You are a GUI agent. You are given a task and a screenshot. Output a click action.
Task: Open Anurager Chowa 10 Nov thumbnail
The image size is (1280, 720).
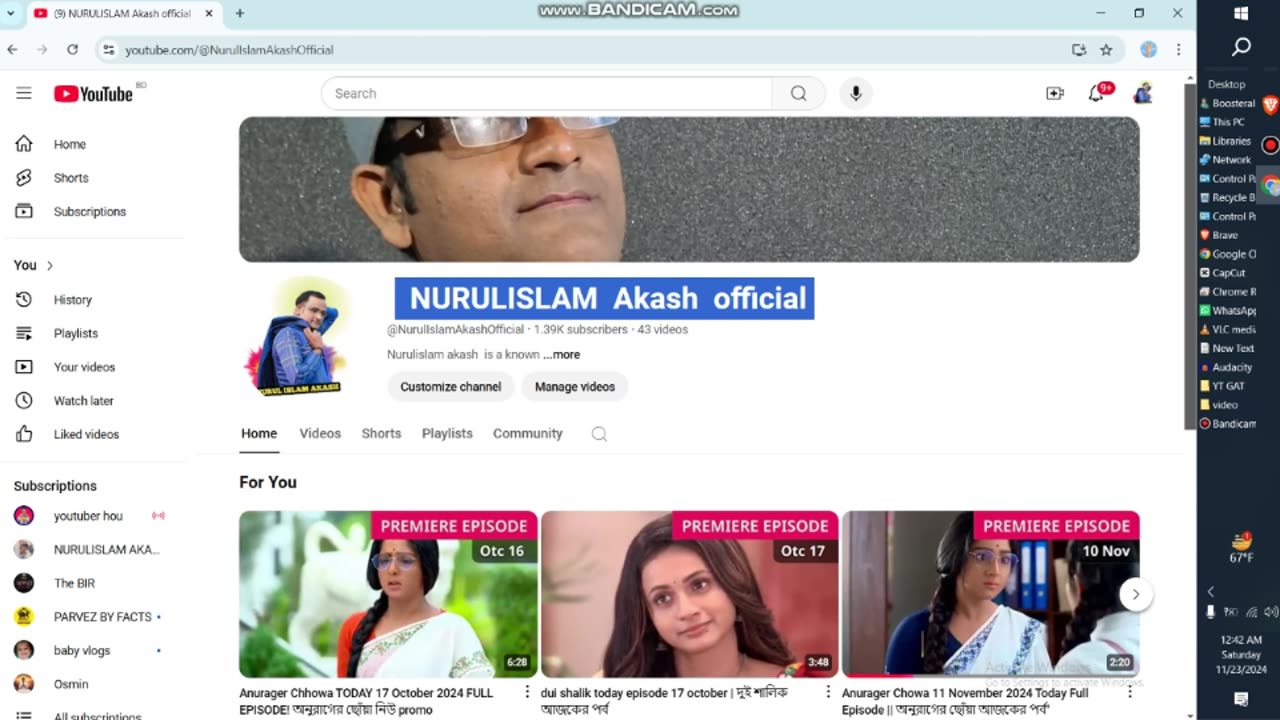991,594
